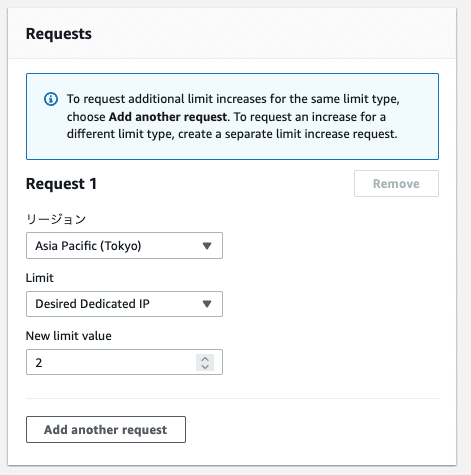Click the blue info icon in the notice
This screenshot has height=475, width=471.
pyautogui.click(x=51, y=99)
